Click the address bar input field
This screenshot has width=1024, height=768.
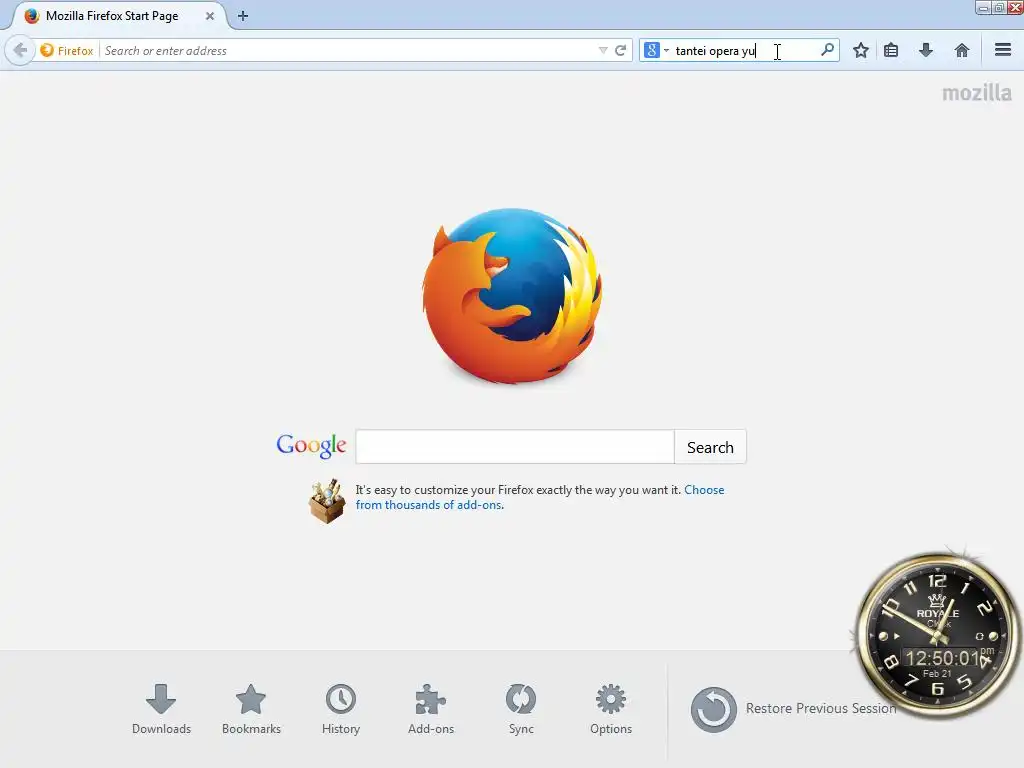pyautogui.click(x=349, y=50)
